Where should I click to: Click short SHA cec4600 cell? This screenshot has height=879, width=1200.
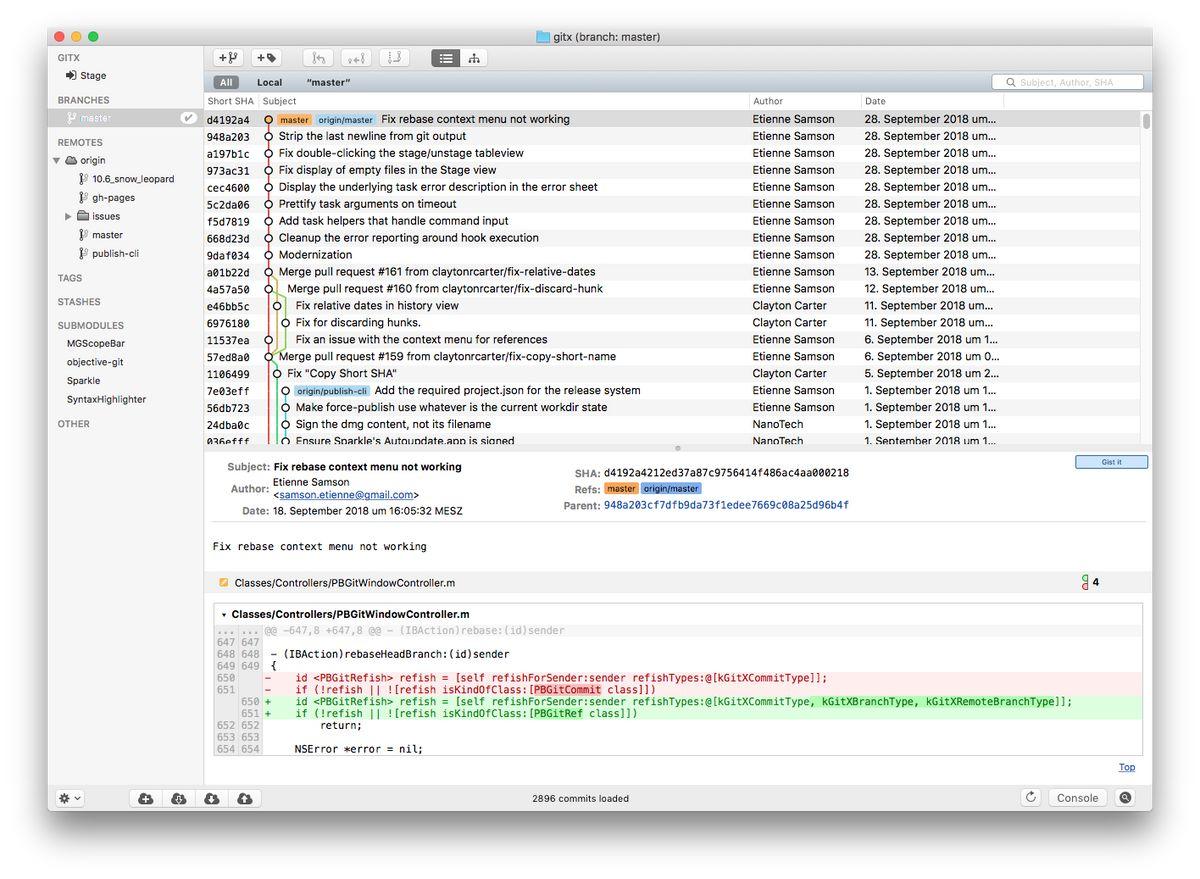(x=228, y=188)
